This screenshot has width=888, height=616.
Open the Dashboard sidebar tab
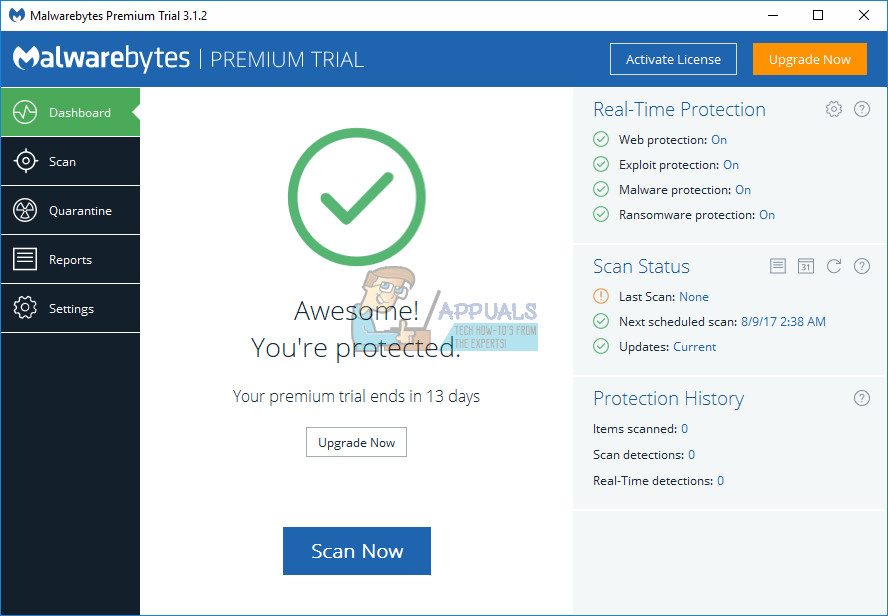(x=70, y=112)
